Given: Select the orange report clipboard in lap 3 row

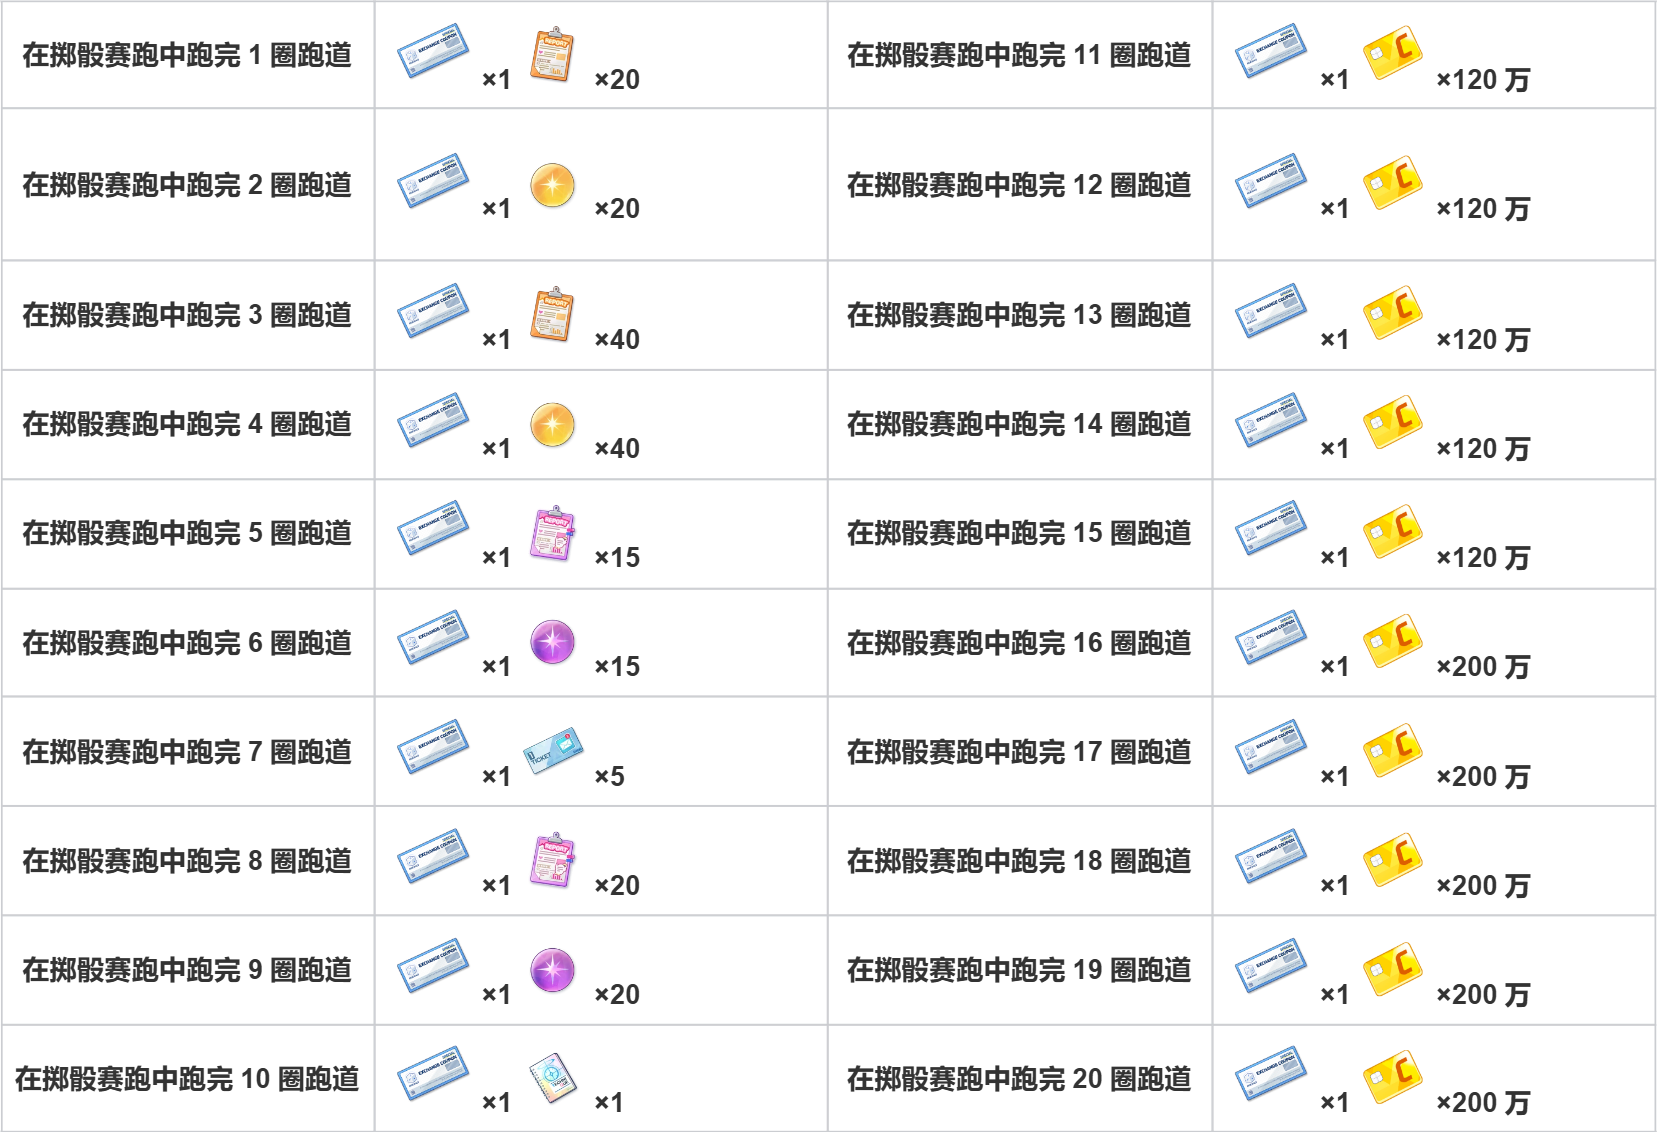Looking at the screenshot, I should pyautogui.click(x=552, y=315).
